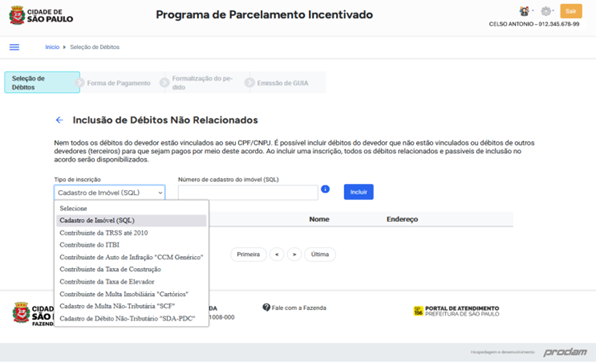
Task: Click the Fale com a Fazenda link
Action: 299,308
